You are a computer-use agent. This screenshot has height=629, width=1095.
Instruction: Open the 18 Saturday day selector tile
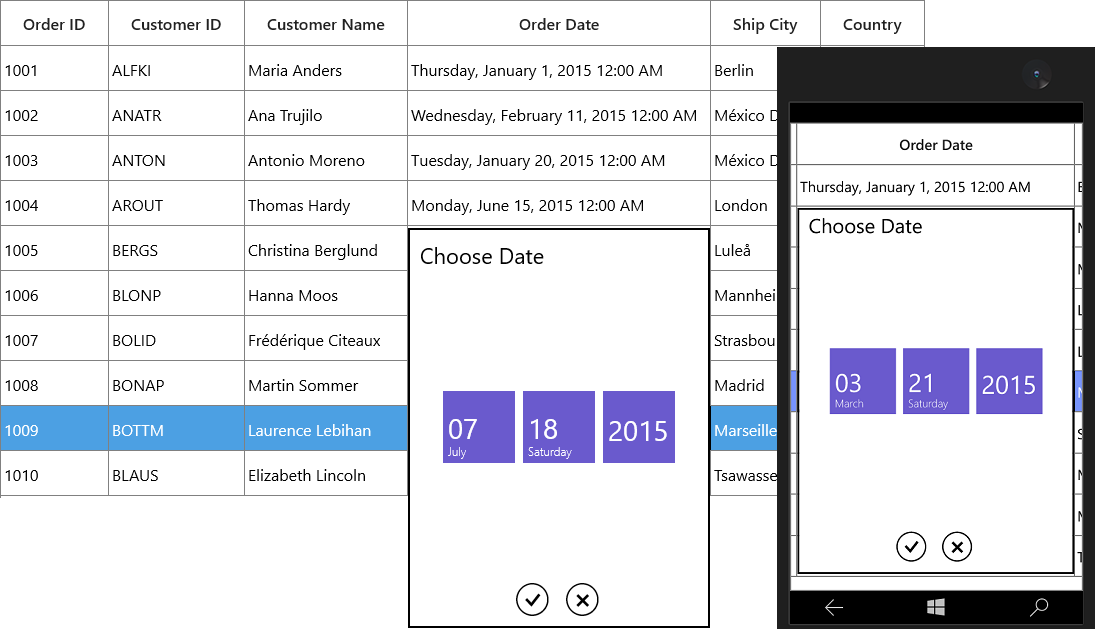[559, 427]
